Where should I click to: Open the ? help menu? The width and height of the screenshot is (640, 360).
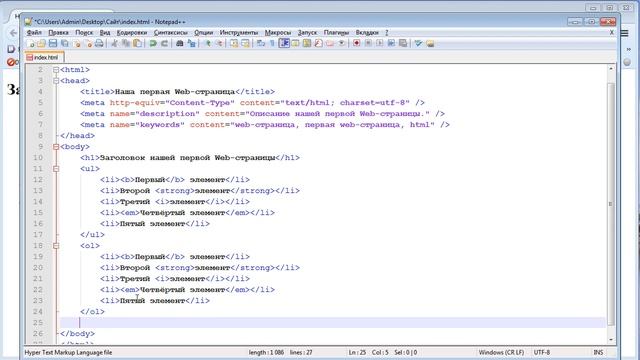click(x=387, y=32)
